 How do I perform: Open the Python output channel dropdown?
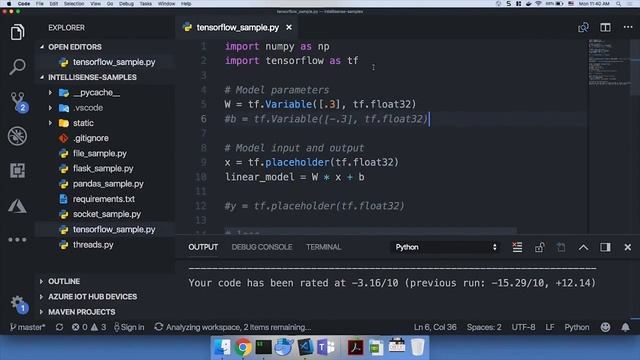tap(446, 247)
